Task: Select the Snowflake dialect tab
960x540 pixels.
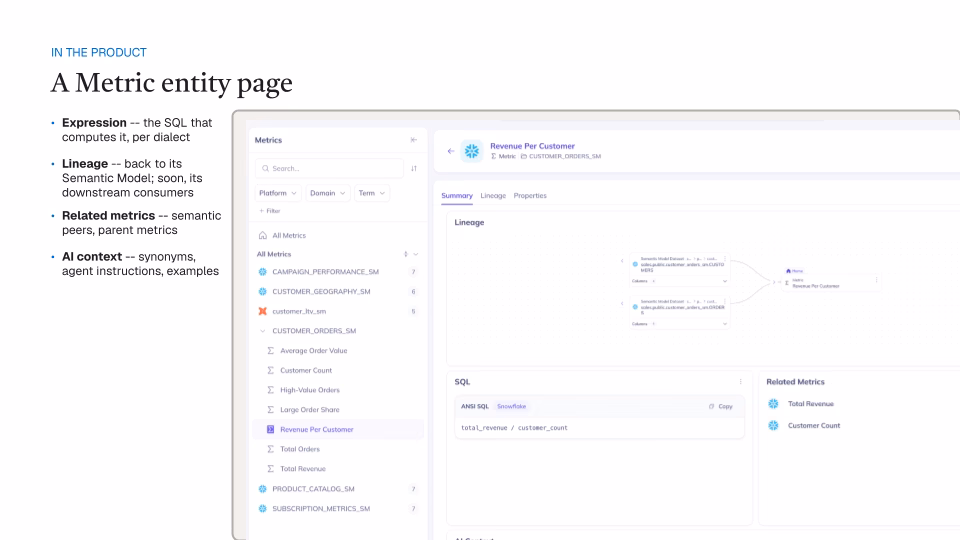Action: coord(511,406)
